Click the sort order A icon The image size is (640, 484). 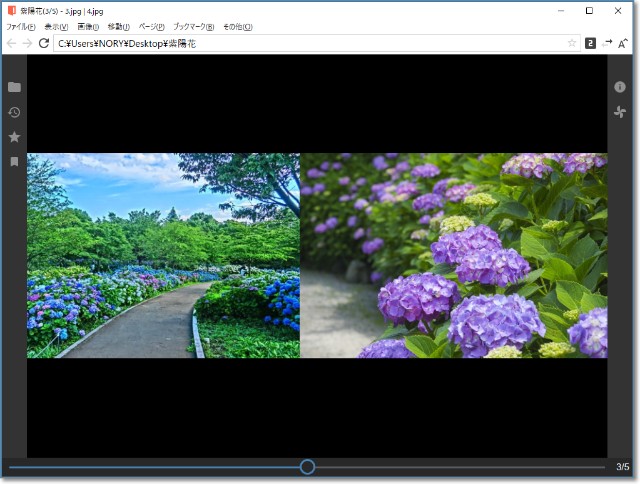[623, 44]
